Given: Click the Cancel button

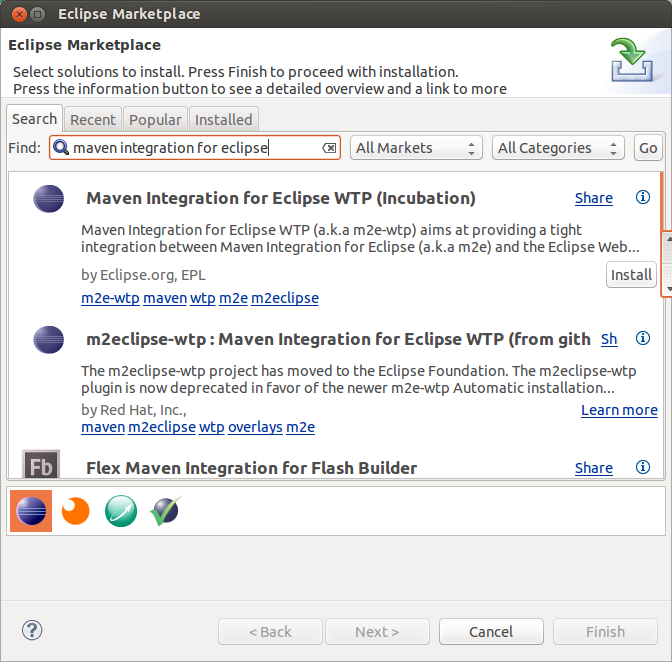Looking at the screenshot, I should tap(491, 632).
